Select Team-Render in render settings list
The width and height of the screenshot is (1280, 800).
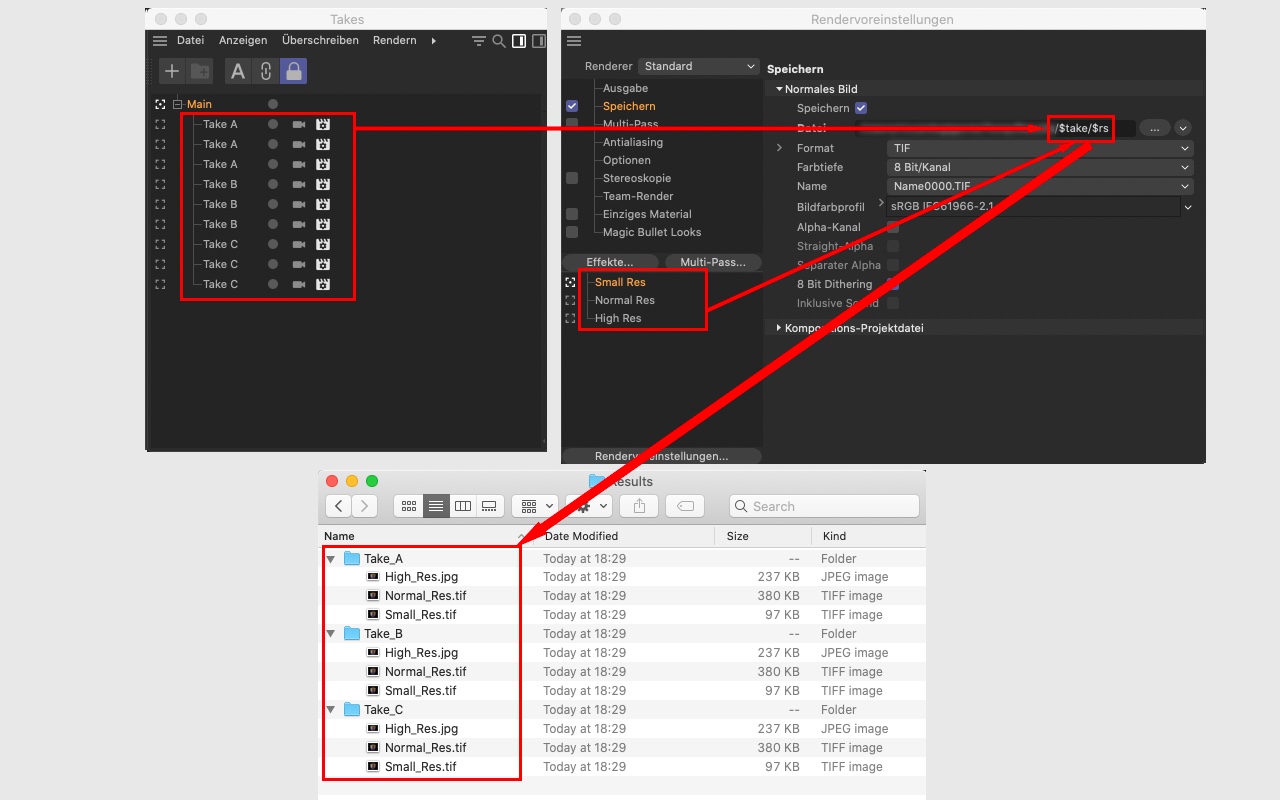pos(638,196)
